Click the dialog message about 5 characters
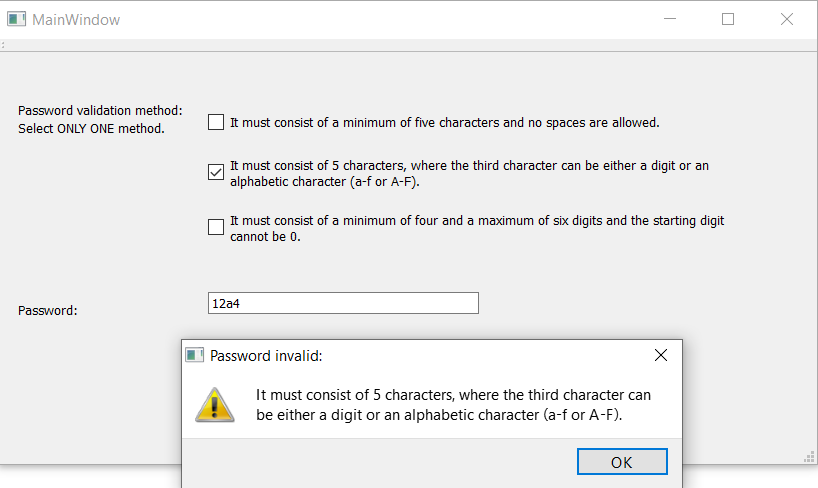 (x=453, y=404)
